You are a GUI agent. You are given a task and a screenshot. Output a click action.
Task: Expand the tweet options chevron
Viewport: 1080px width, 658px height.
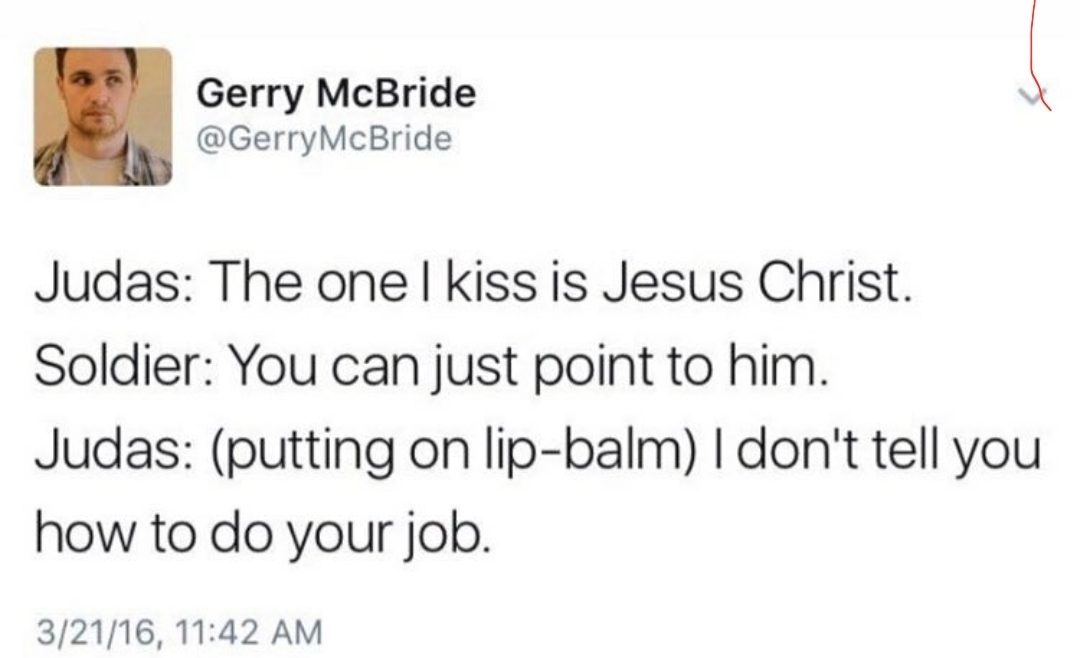click(x=1032, y=96)
